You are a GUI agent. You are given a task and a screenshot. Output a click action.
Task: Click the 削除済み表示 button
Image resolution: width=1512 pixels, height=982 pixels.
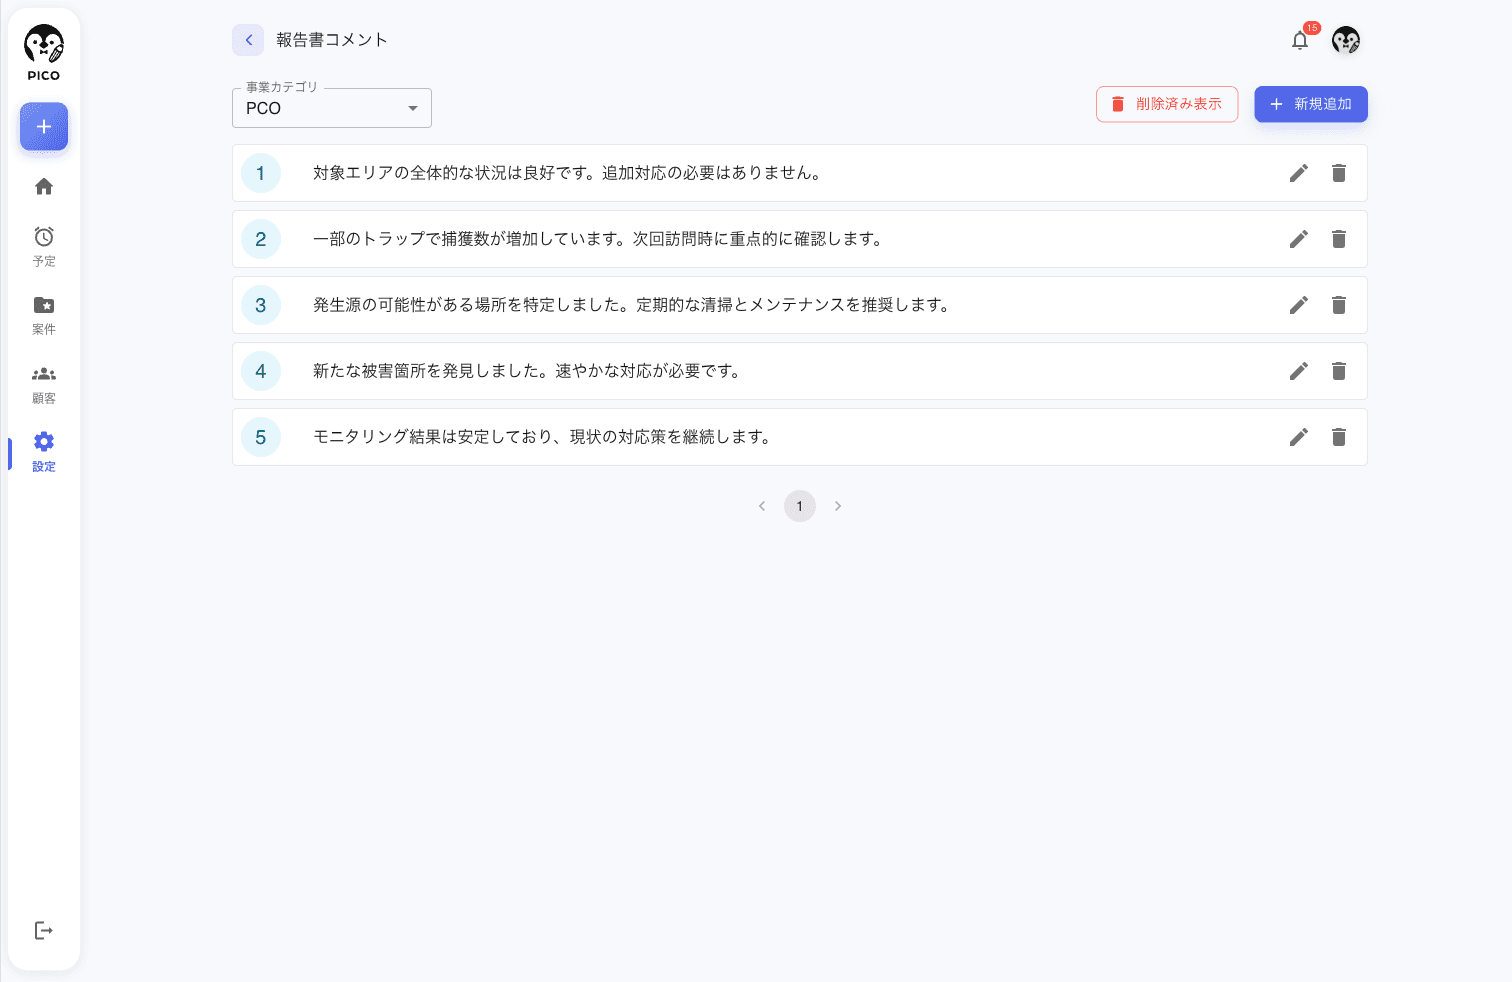coord(1167,104)
